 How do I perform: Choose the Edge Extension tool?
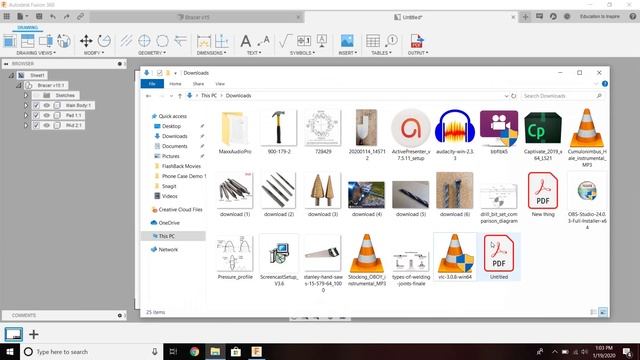point(180,41)
